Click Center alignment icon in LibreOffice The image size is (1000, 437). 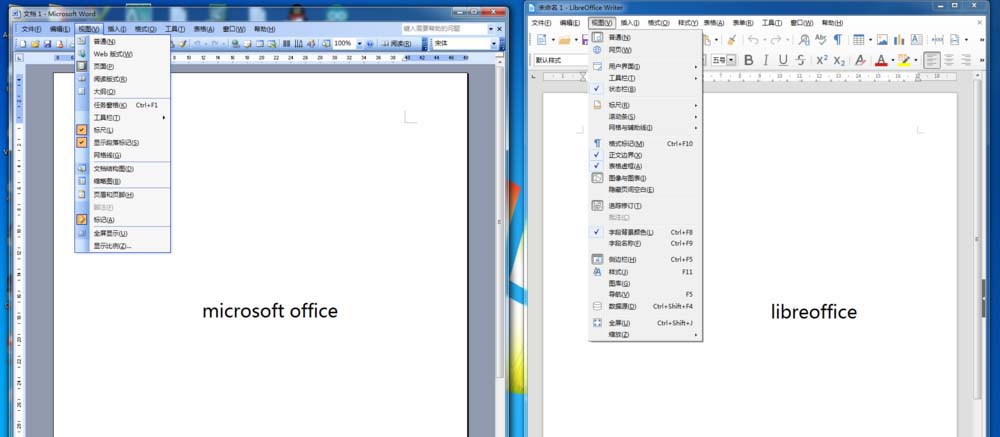click(949, 60)
